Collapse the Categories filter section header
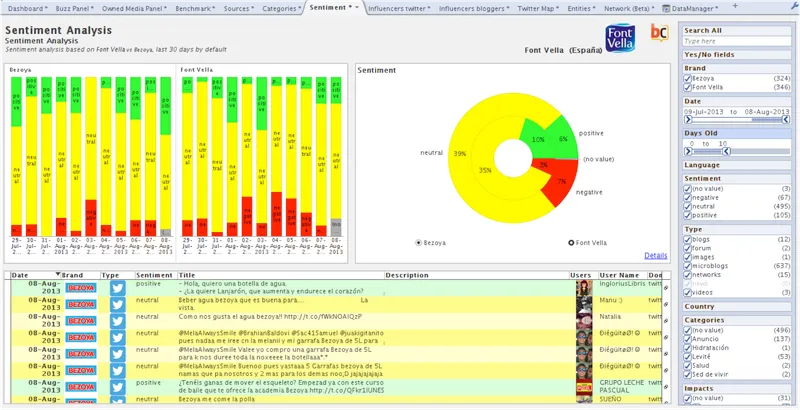The width and height of the screenshot is (800, 410). [737, 320]
